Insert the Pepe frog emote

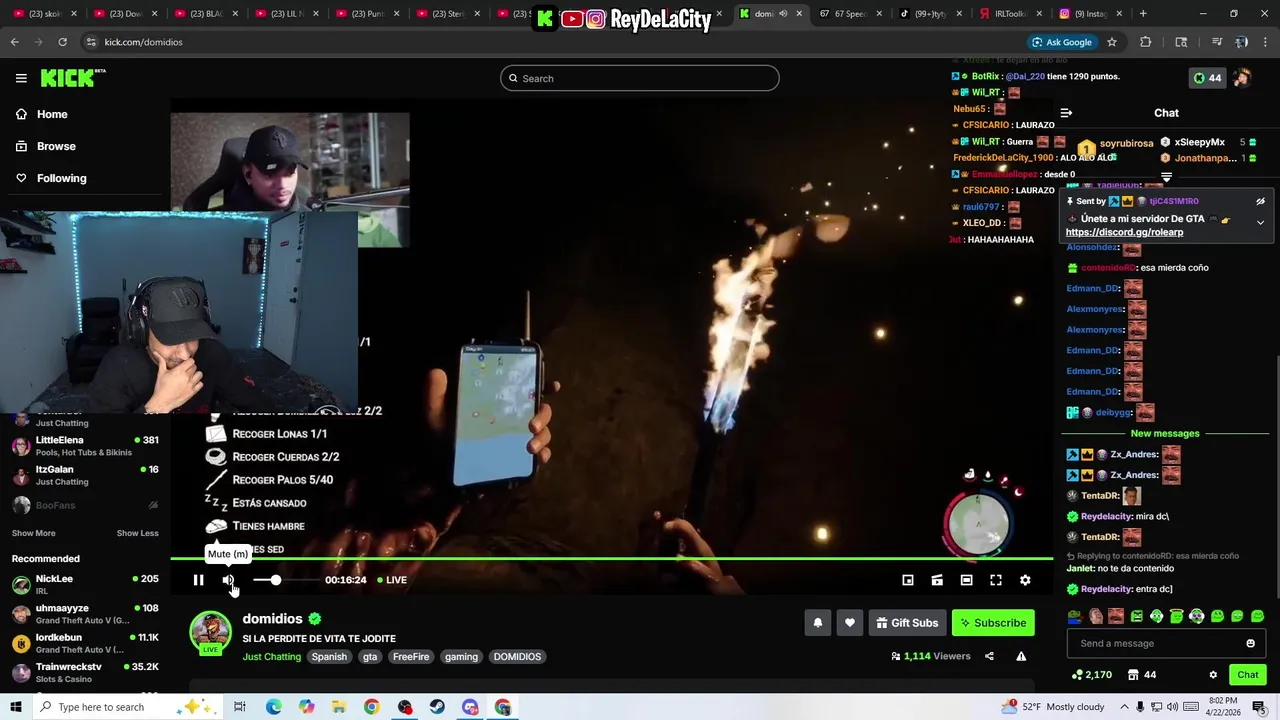1075,616
